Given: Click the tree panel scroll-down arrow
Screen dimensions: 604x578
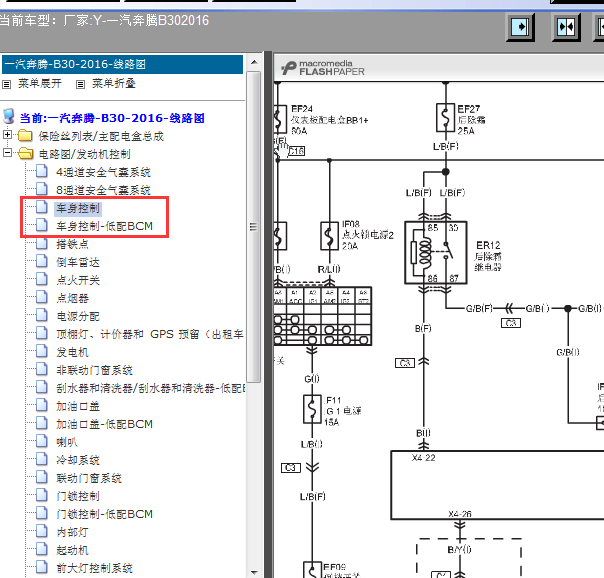Looking at the screenshot, I should click(x=254, y=572).
